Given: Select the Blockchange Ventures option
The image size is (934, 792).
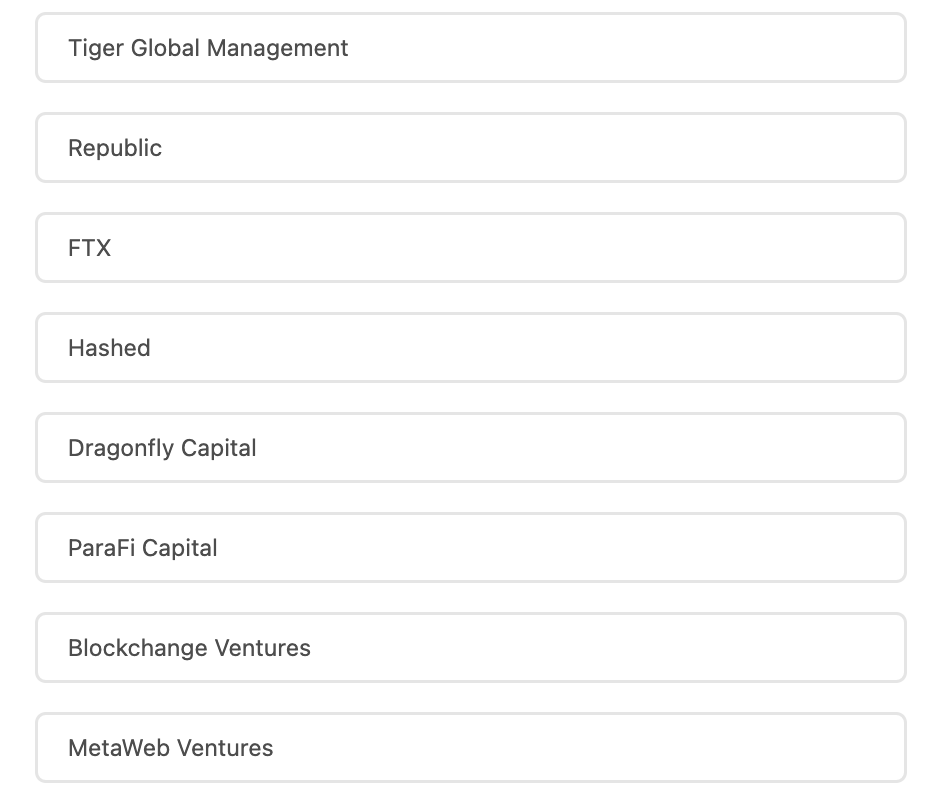Looking at the screenshot, I should 470,648.
